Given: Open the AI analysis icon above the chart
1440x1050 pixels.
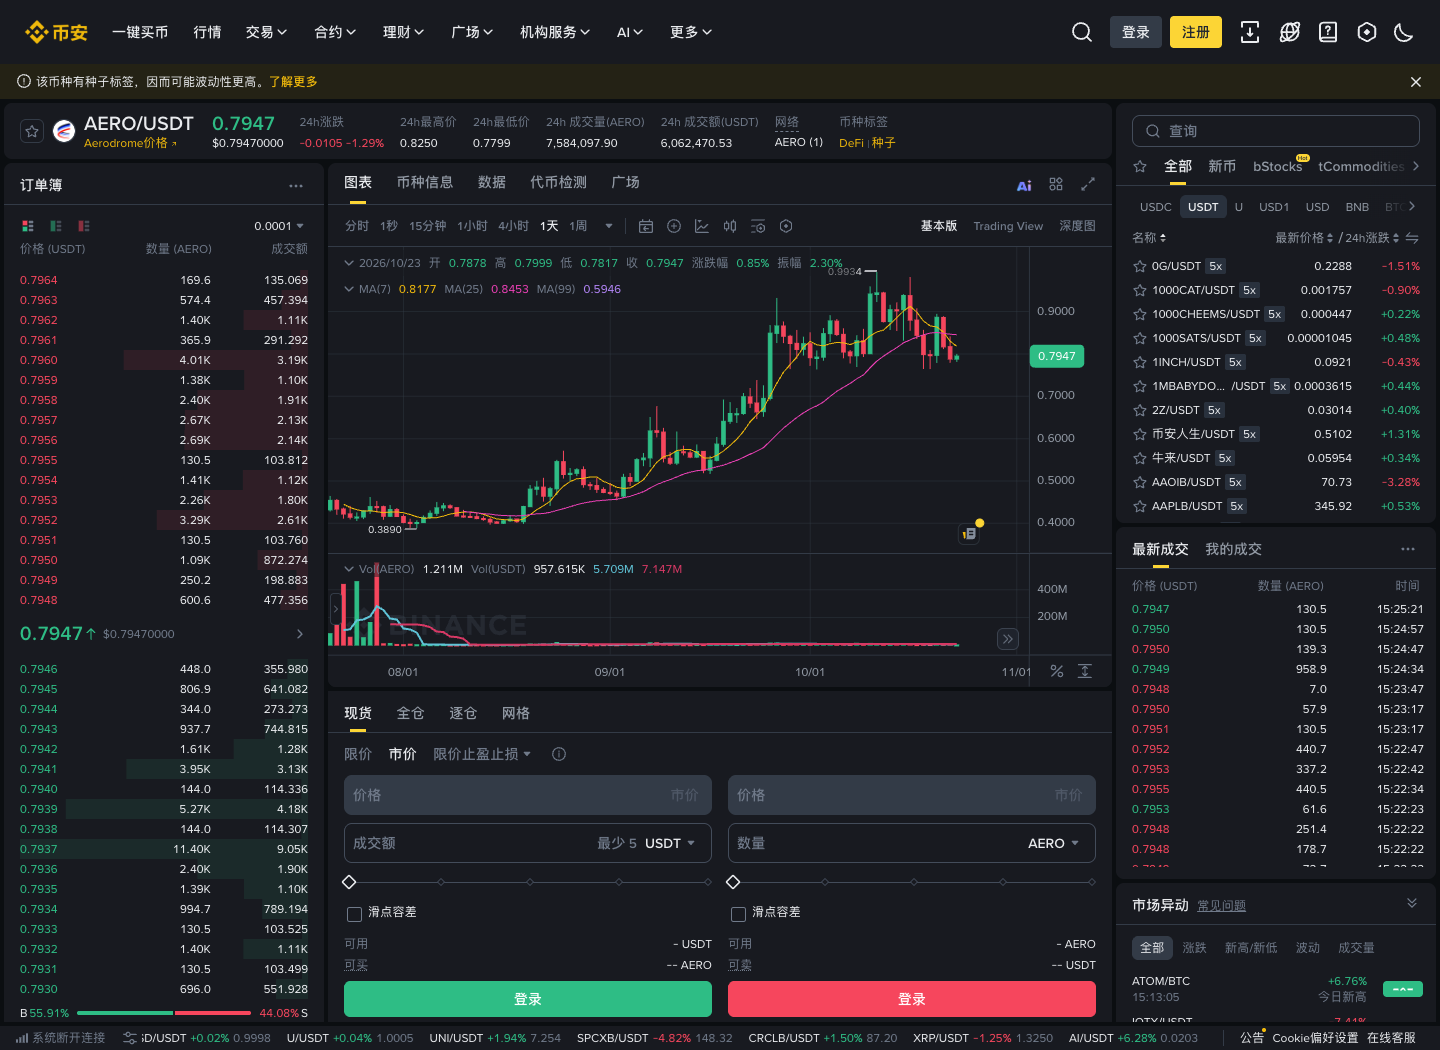Looking at the screenshot, I should point(1024,185).
